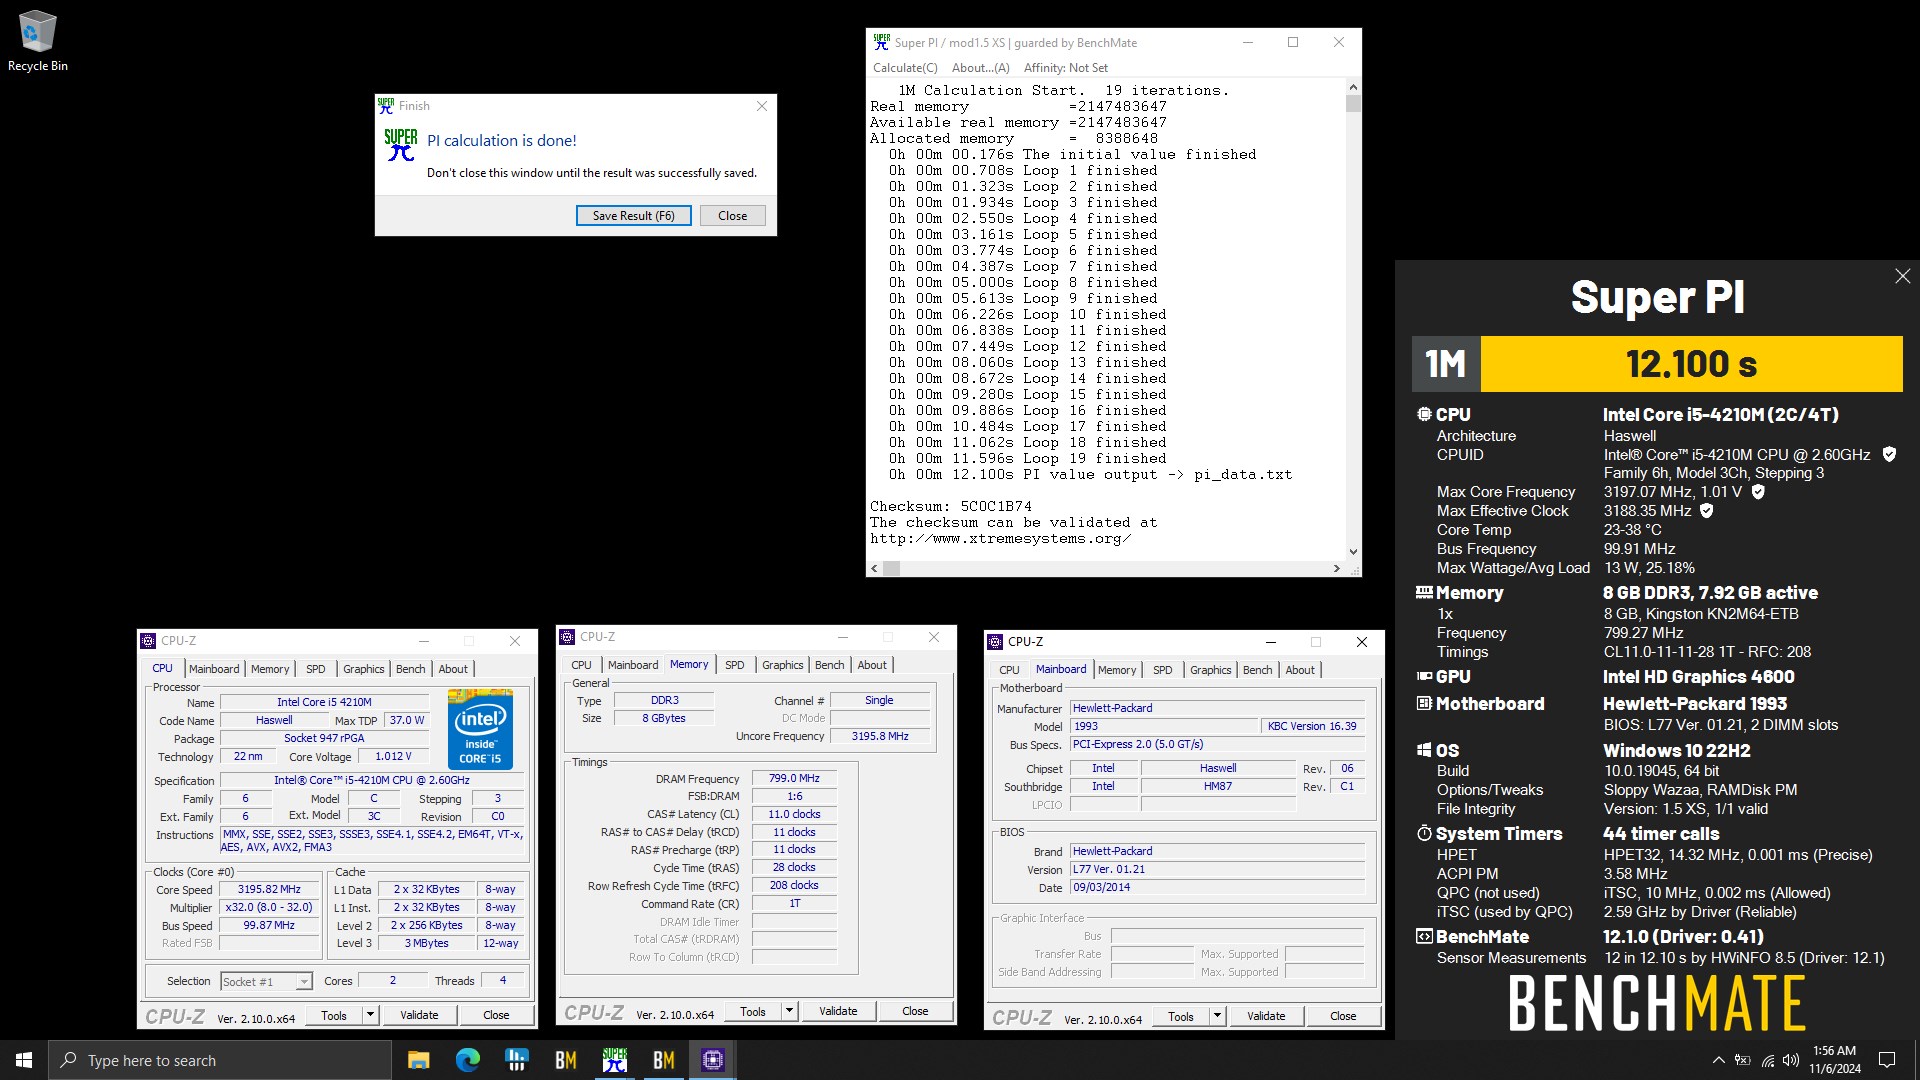Open Graphics tab in right CPU-Z window

click(1210, 670)
